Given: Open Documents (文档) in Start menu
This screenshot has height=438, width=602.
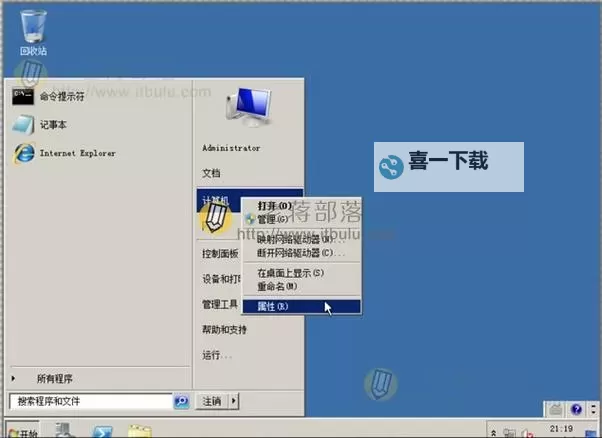Looking at the screenshot, I should click(x=211, y=173).
